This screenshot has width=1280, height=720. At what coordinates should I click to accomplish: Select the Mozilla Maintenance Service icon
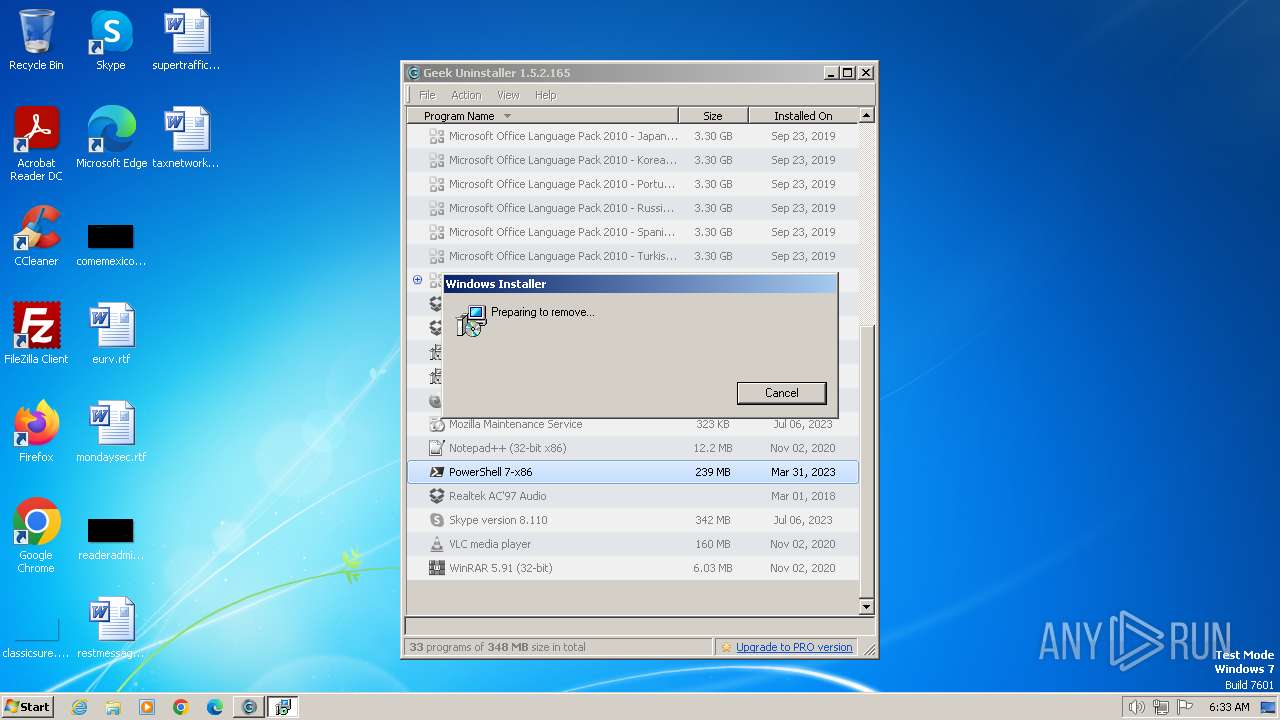click(436, 424)
